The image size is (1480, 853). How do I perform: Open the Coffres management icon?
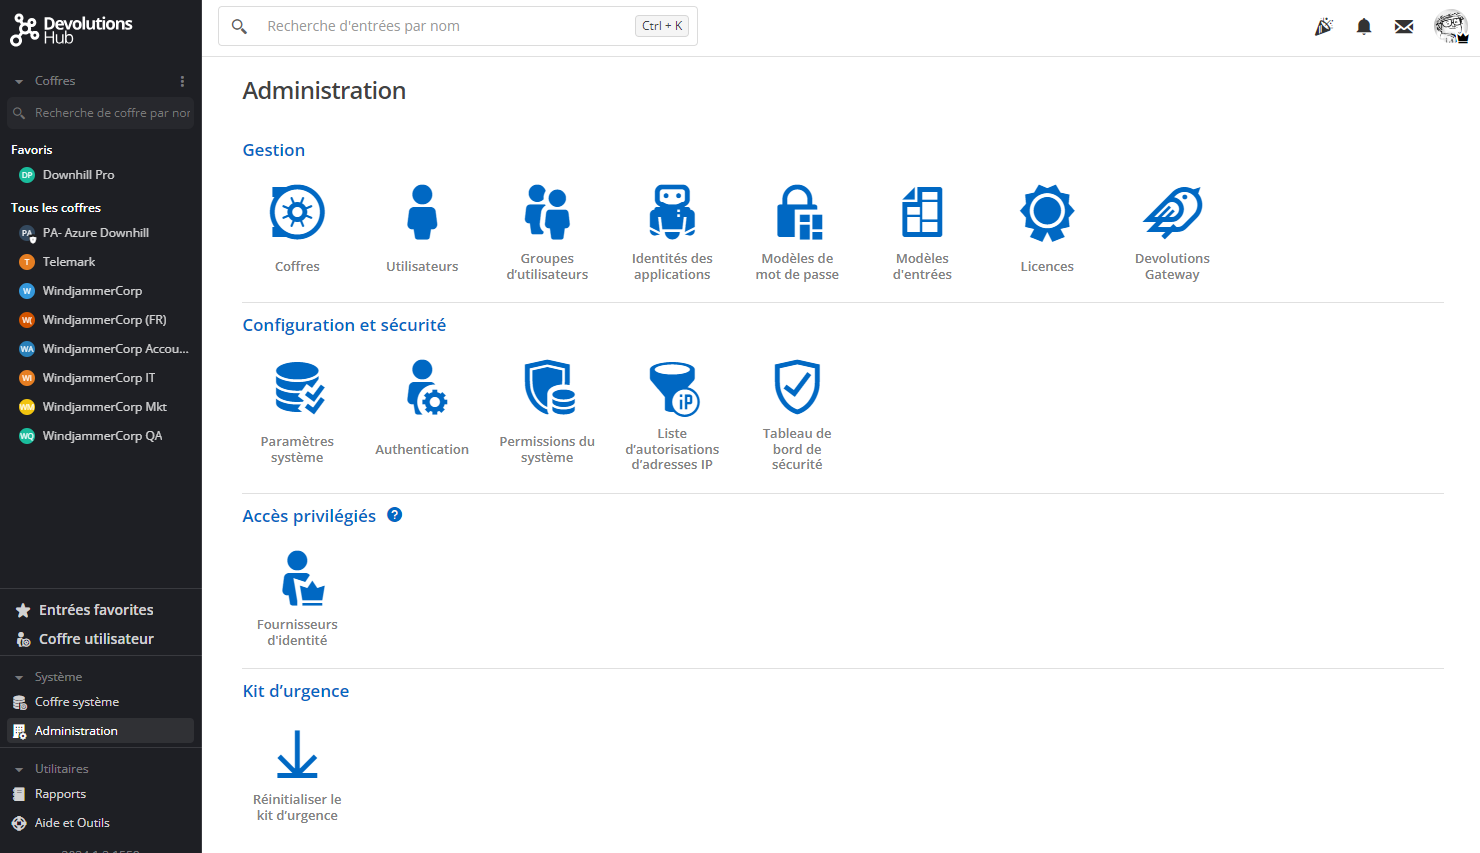point(297,212)
